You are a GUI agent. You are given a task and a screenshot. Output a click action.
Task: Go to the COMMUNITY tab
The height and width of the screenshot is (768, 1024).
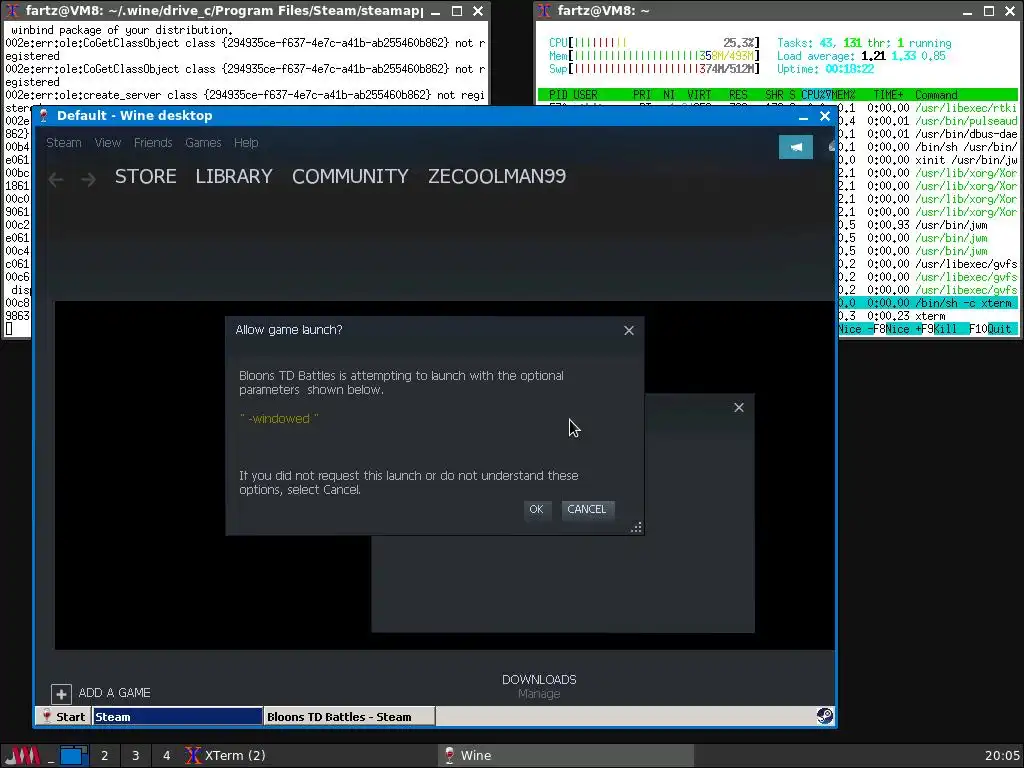point(350,176)
